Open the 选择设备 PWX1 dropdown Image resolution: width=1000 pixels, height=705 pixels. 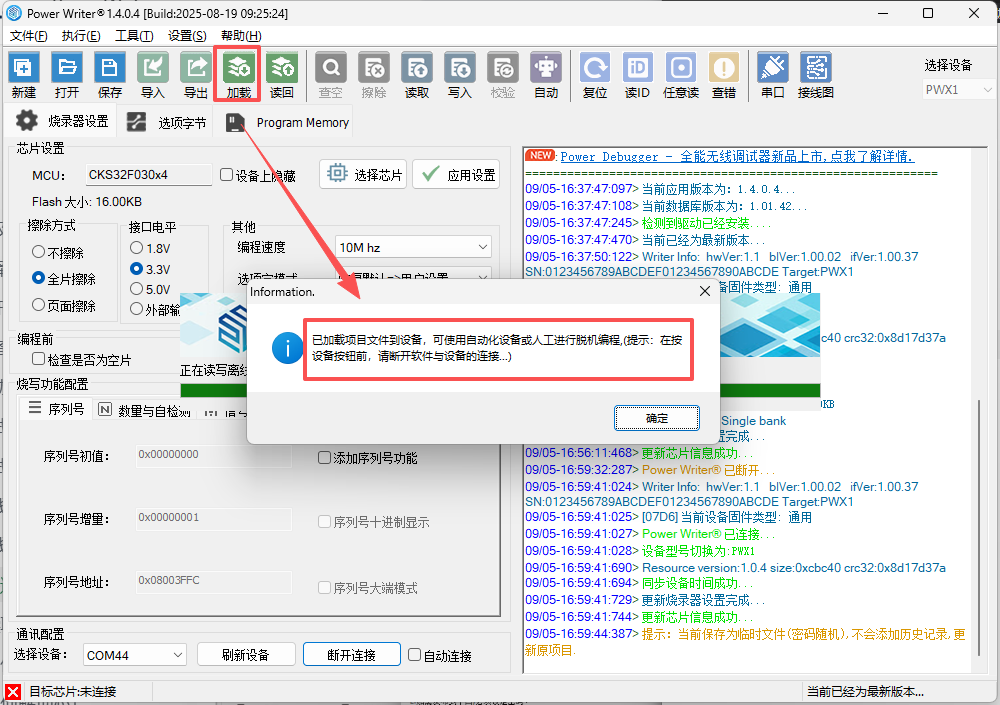click(x=959, y=90)
